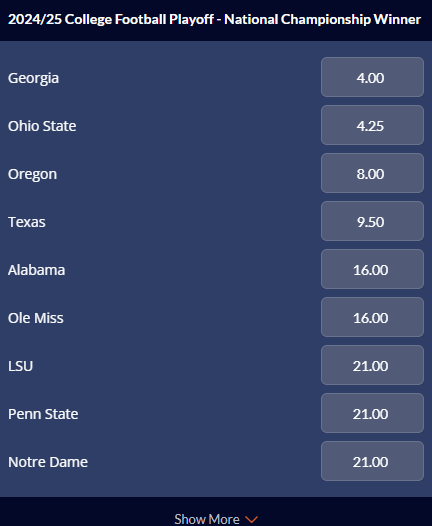
Task: Click the Georgia team name
Action: pos(33,78)
